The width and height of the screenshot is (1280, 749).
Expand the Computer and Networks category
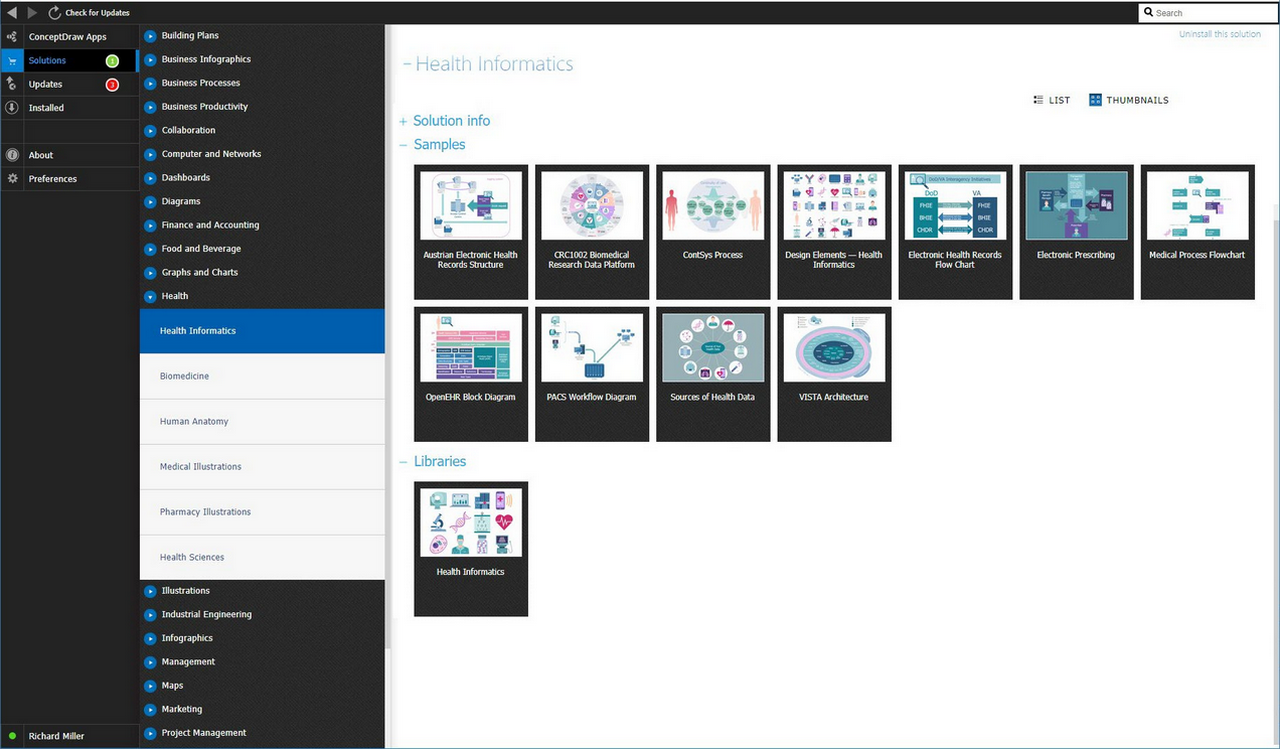[150, 154]
